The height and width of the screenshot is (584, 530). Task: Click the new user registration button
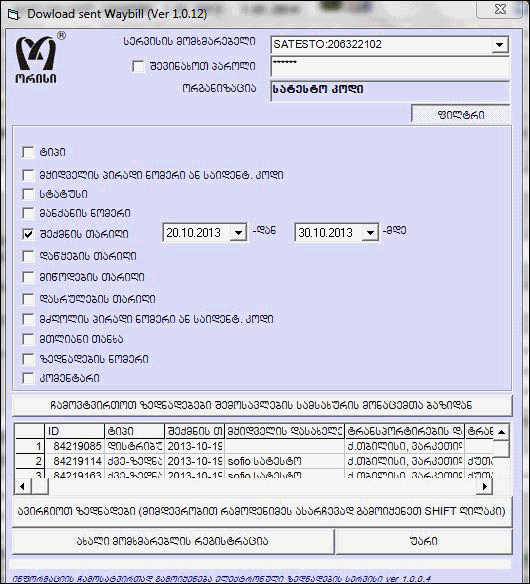pyautogui.click(x=173, y=541)
